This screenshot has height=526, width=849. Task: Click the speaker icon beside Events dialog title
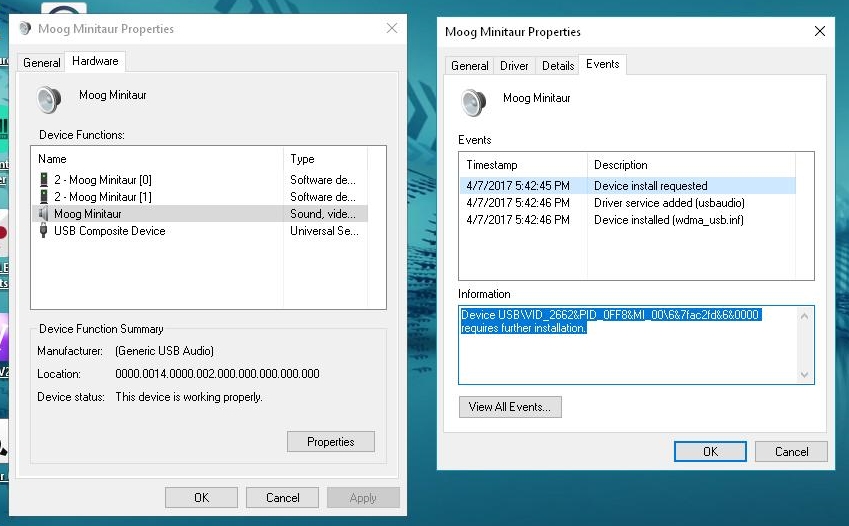coord(473,102)
